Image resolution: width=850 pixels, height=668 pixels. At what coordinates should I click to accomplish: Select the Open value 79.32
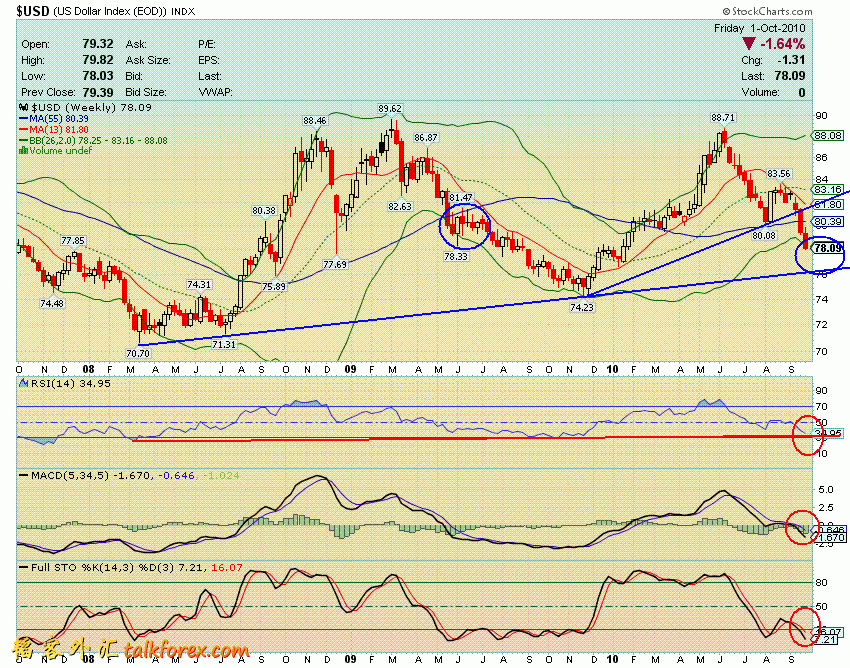coord(98,44)
